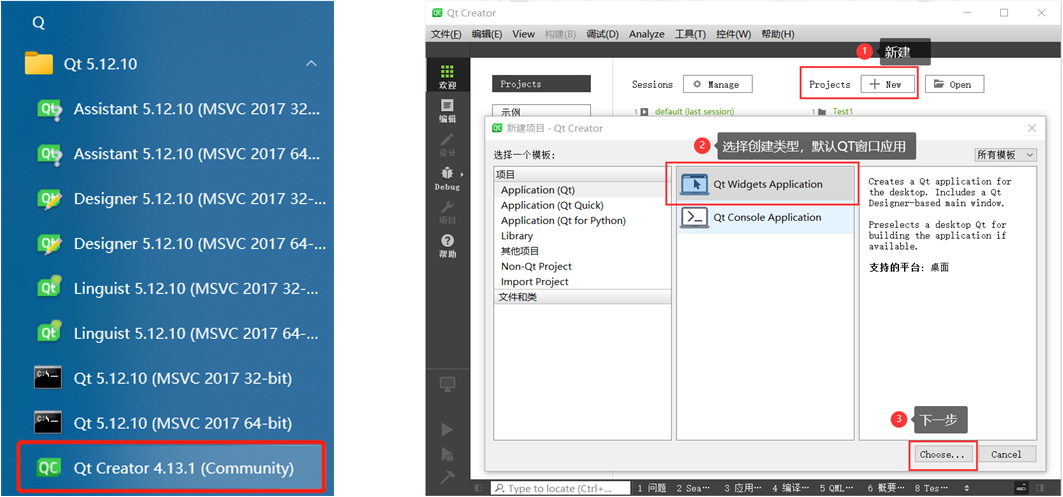Click the Choose... button
Screen dimensions: 1063x497
point(942,454)
